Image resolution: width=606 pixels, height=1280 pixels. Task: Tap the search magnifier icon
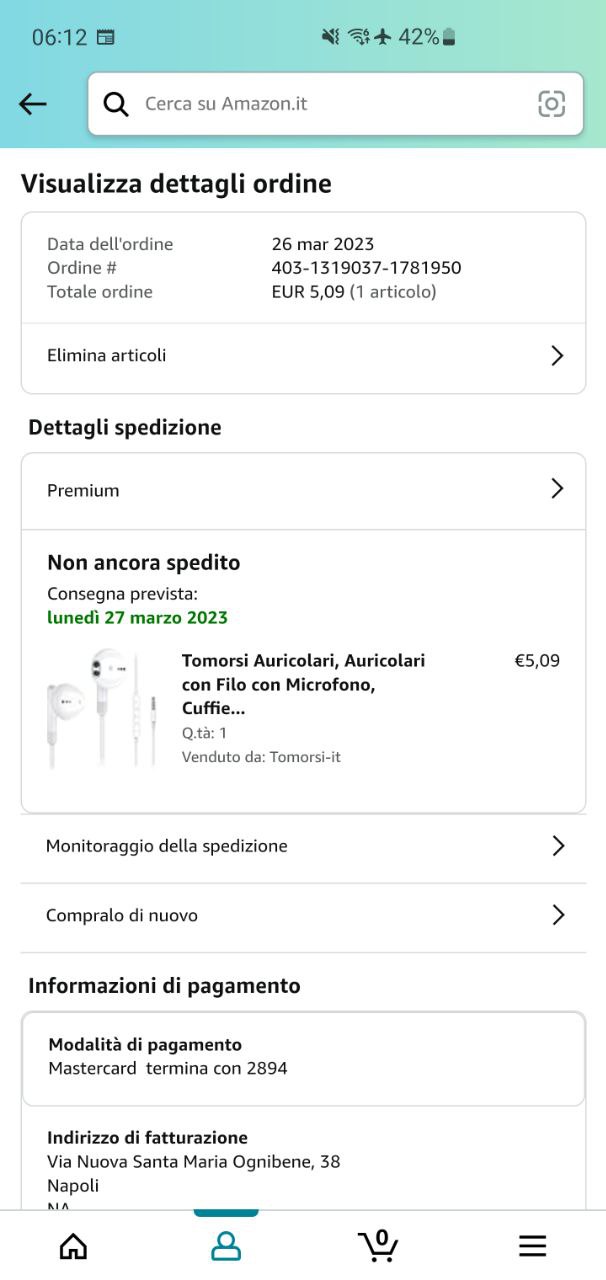pyautogui.click(x=116, y=104)
